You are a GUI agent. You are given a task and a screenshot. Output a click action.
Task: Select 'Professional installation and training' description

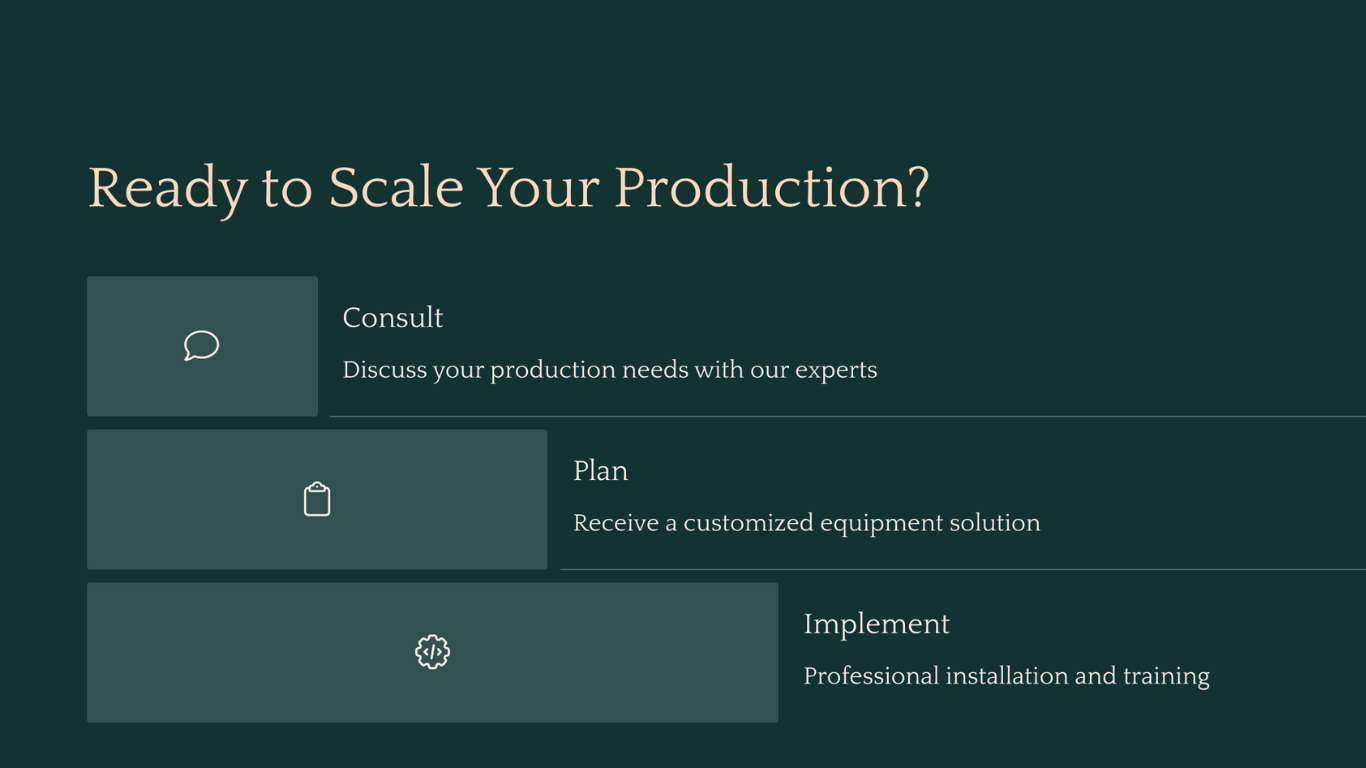(x=1007, y=676)
